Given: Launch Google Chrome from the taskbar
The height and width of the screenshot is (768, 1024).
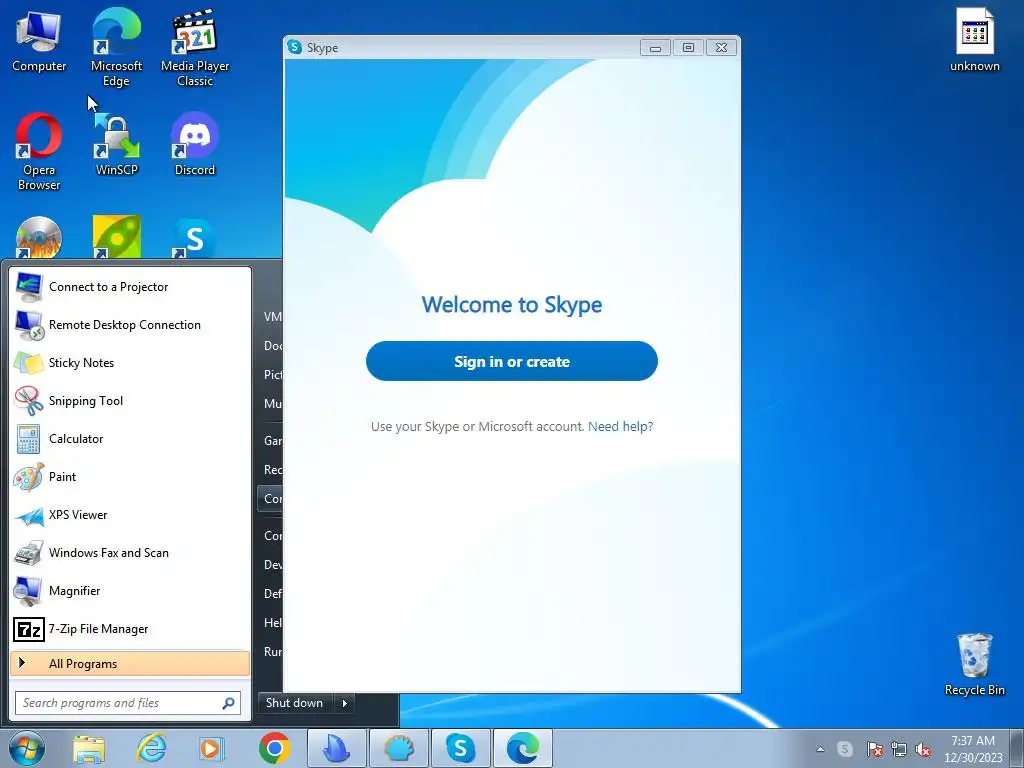Looking at the screenshot, I should (274, 748).
